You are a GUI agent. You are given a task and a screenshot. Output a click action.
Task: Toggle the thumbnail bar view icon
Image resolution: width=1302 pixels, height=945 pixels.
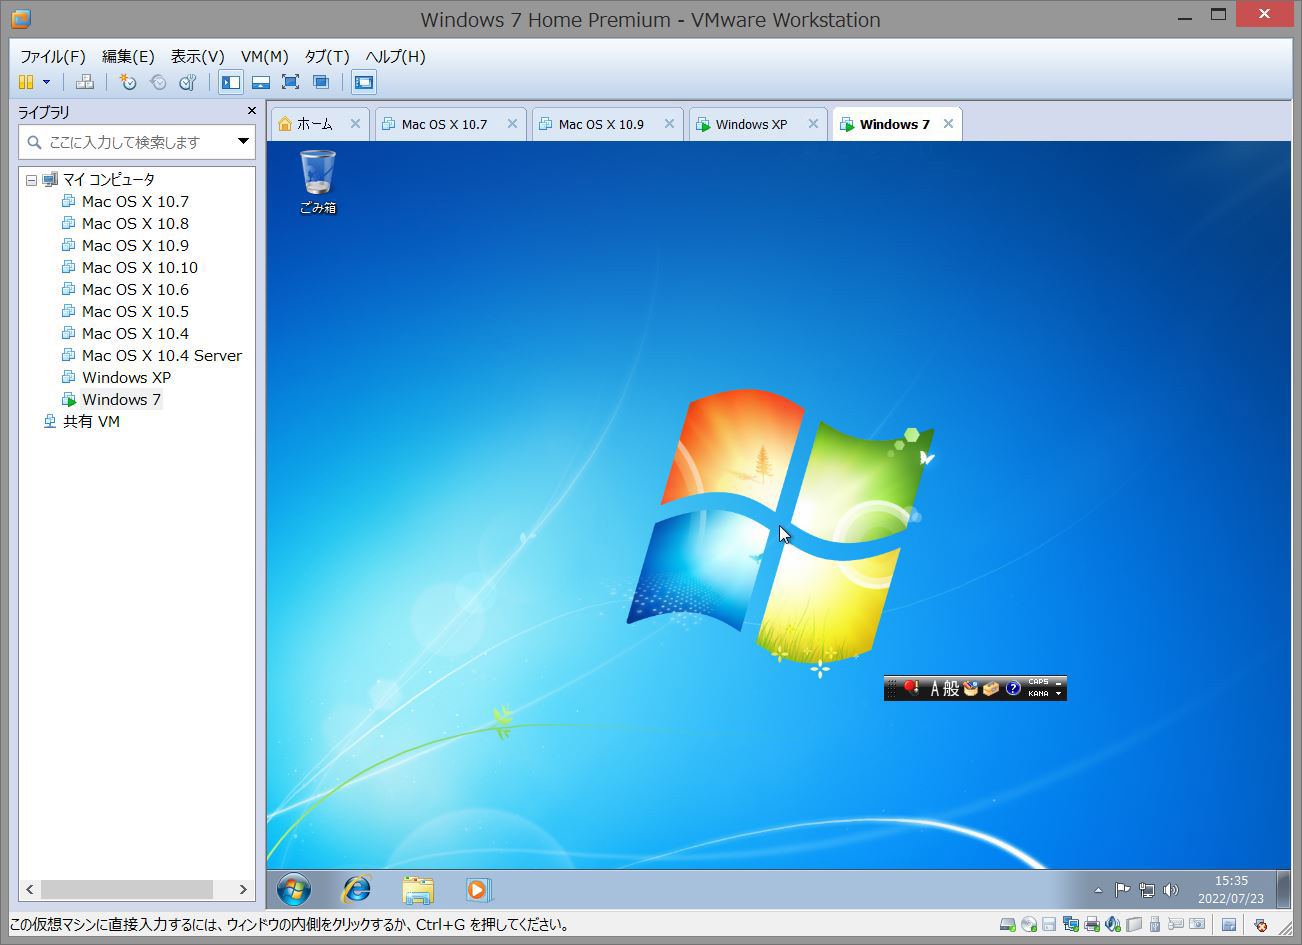coord(261,82)
